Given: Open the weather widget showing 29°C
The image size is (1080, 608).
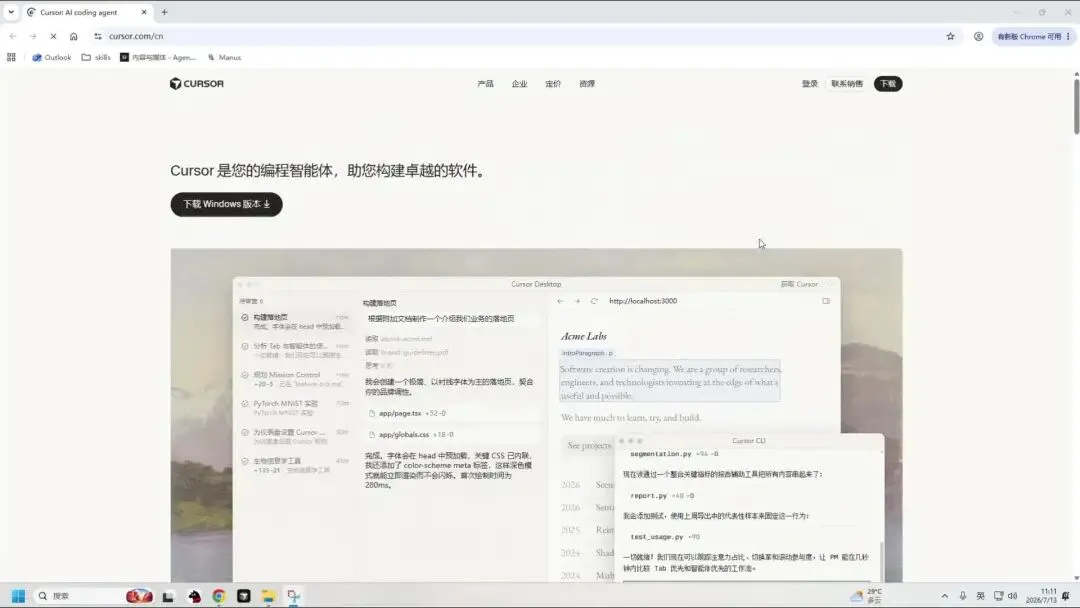Looking at the screenshot, I should (866, 596).
